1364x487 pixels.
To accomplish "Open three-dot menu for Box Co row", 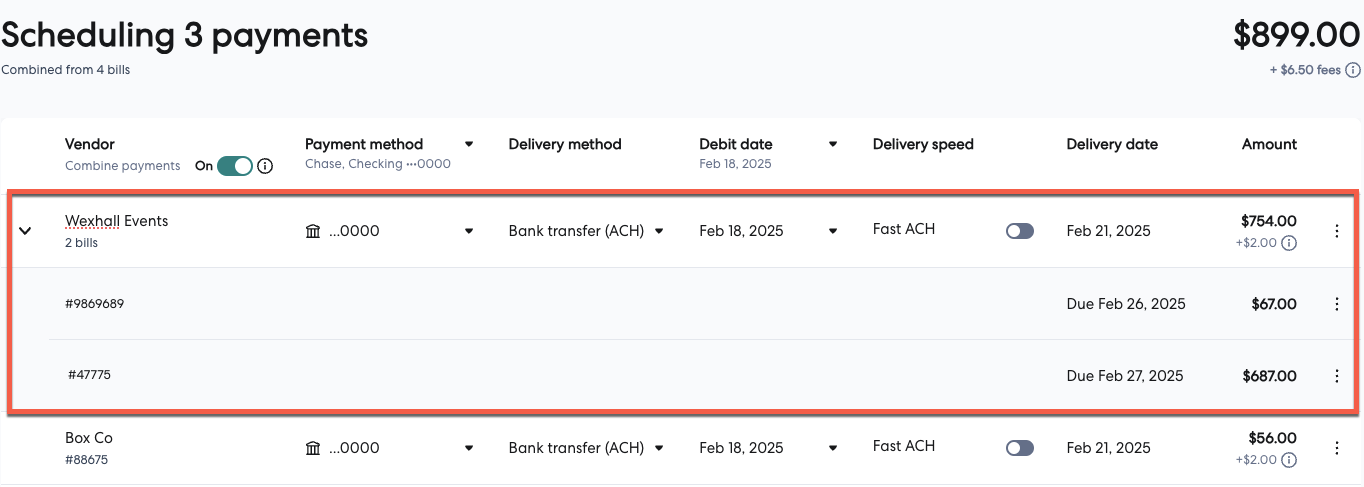I will [x=1337, y=448].
